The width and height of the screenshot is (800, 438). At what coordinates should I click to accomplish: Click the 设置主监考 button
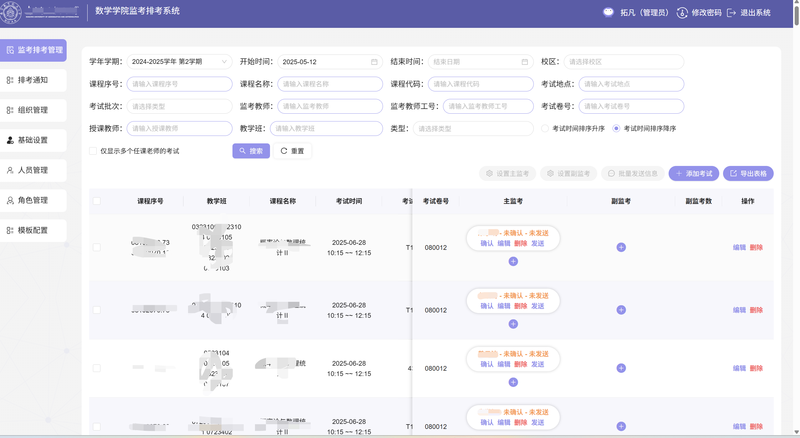(507, 174)
